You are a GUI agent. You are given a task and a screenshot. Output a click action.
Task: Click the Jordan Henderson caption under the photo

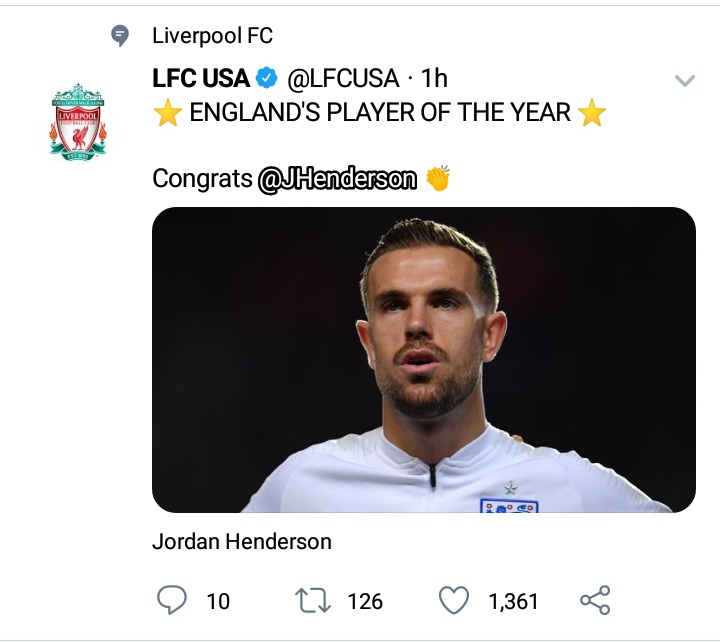tap(241, 542)
